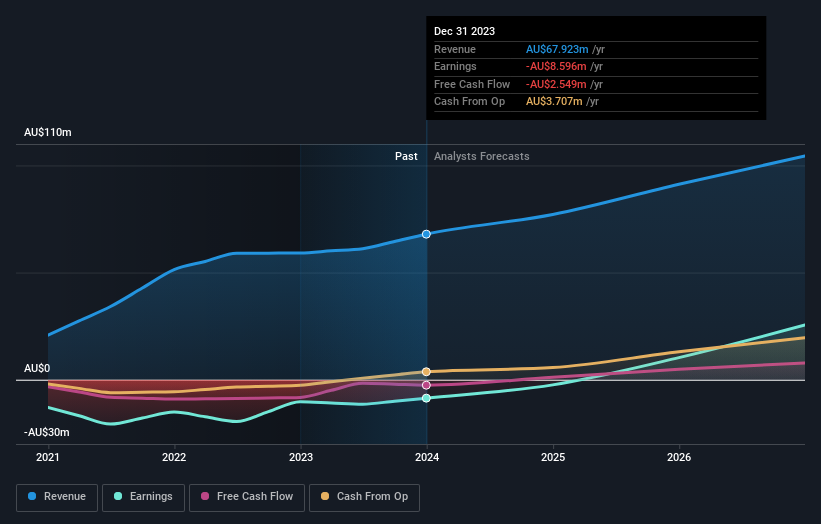
Task: Select the Earnings data point at 2024
Action: tap(426, 398)
